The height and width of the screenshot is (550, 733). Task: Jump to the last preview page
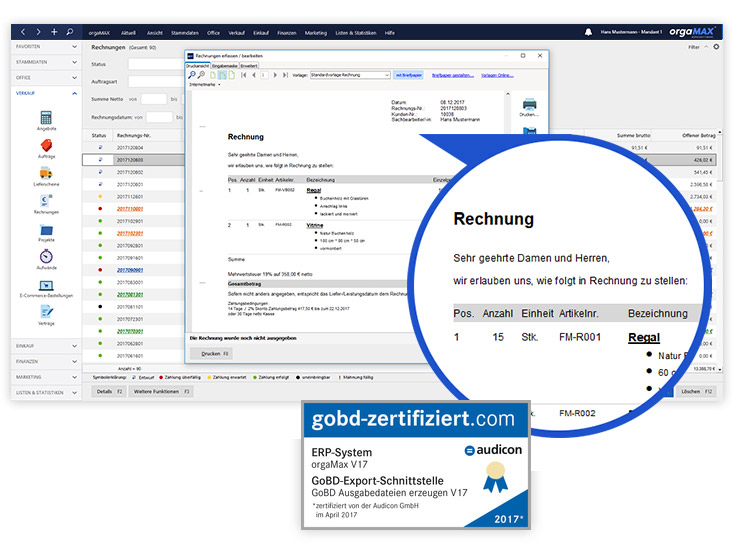click(285, 75)
